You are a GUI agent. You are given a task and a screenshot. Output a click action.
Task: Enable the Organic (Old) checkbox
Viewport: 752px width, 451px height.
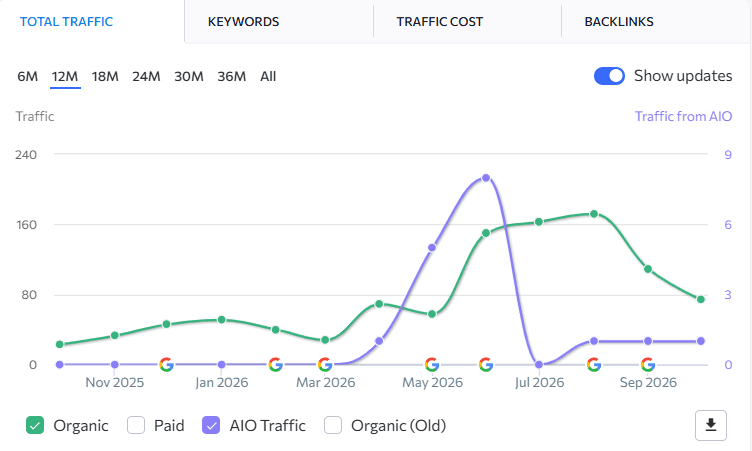[333, 425]
